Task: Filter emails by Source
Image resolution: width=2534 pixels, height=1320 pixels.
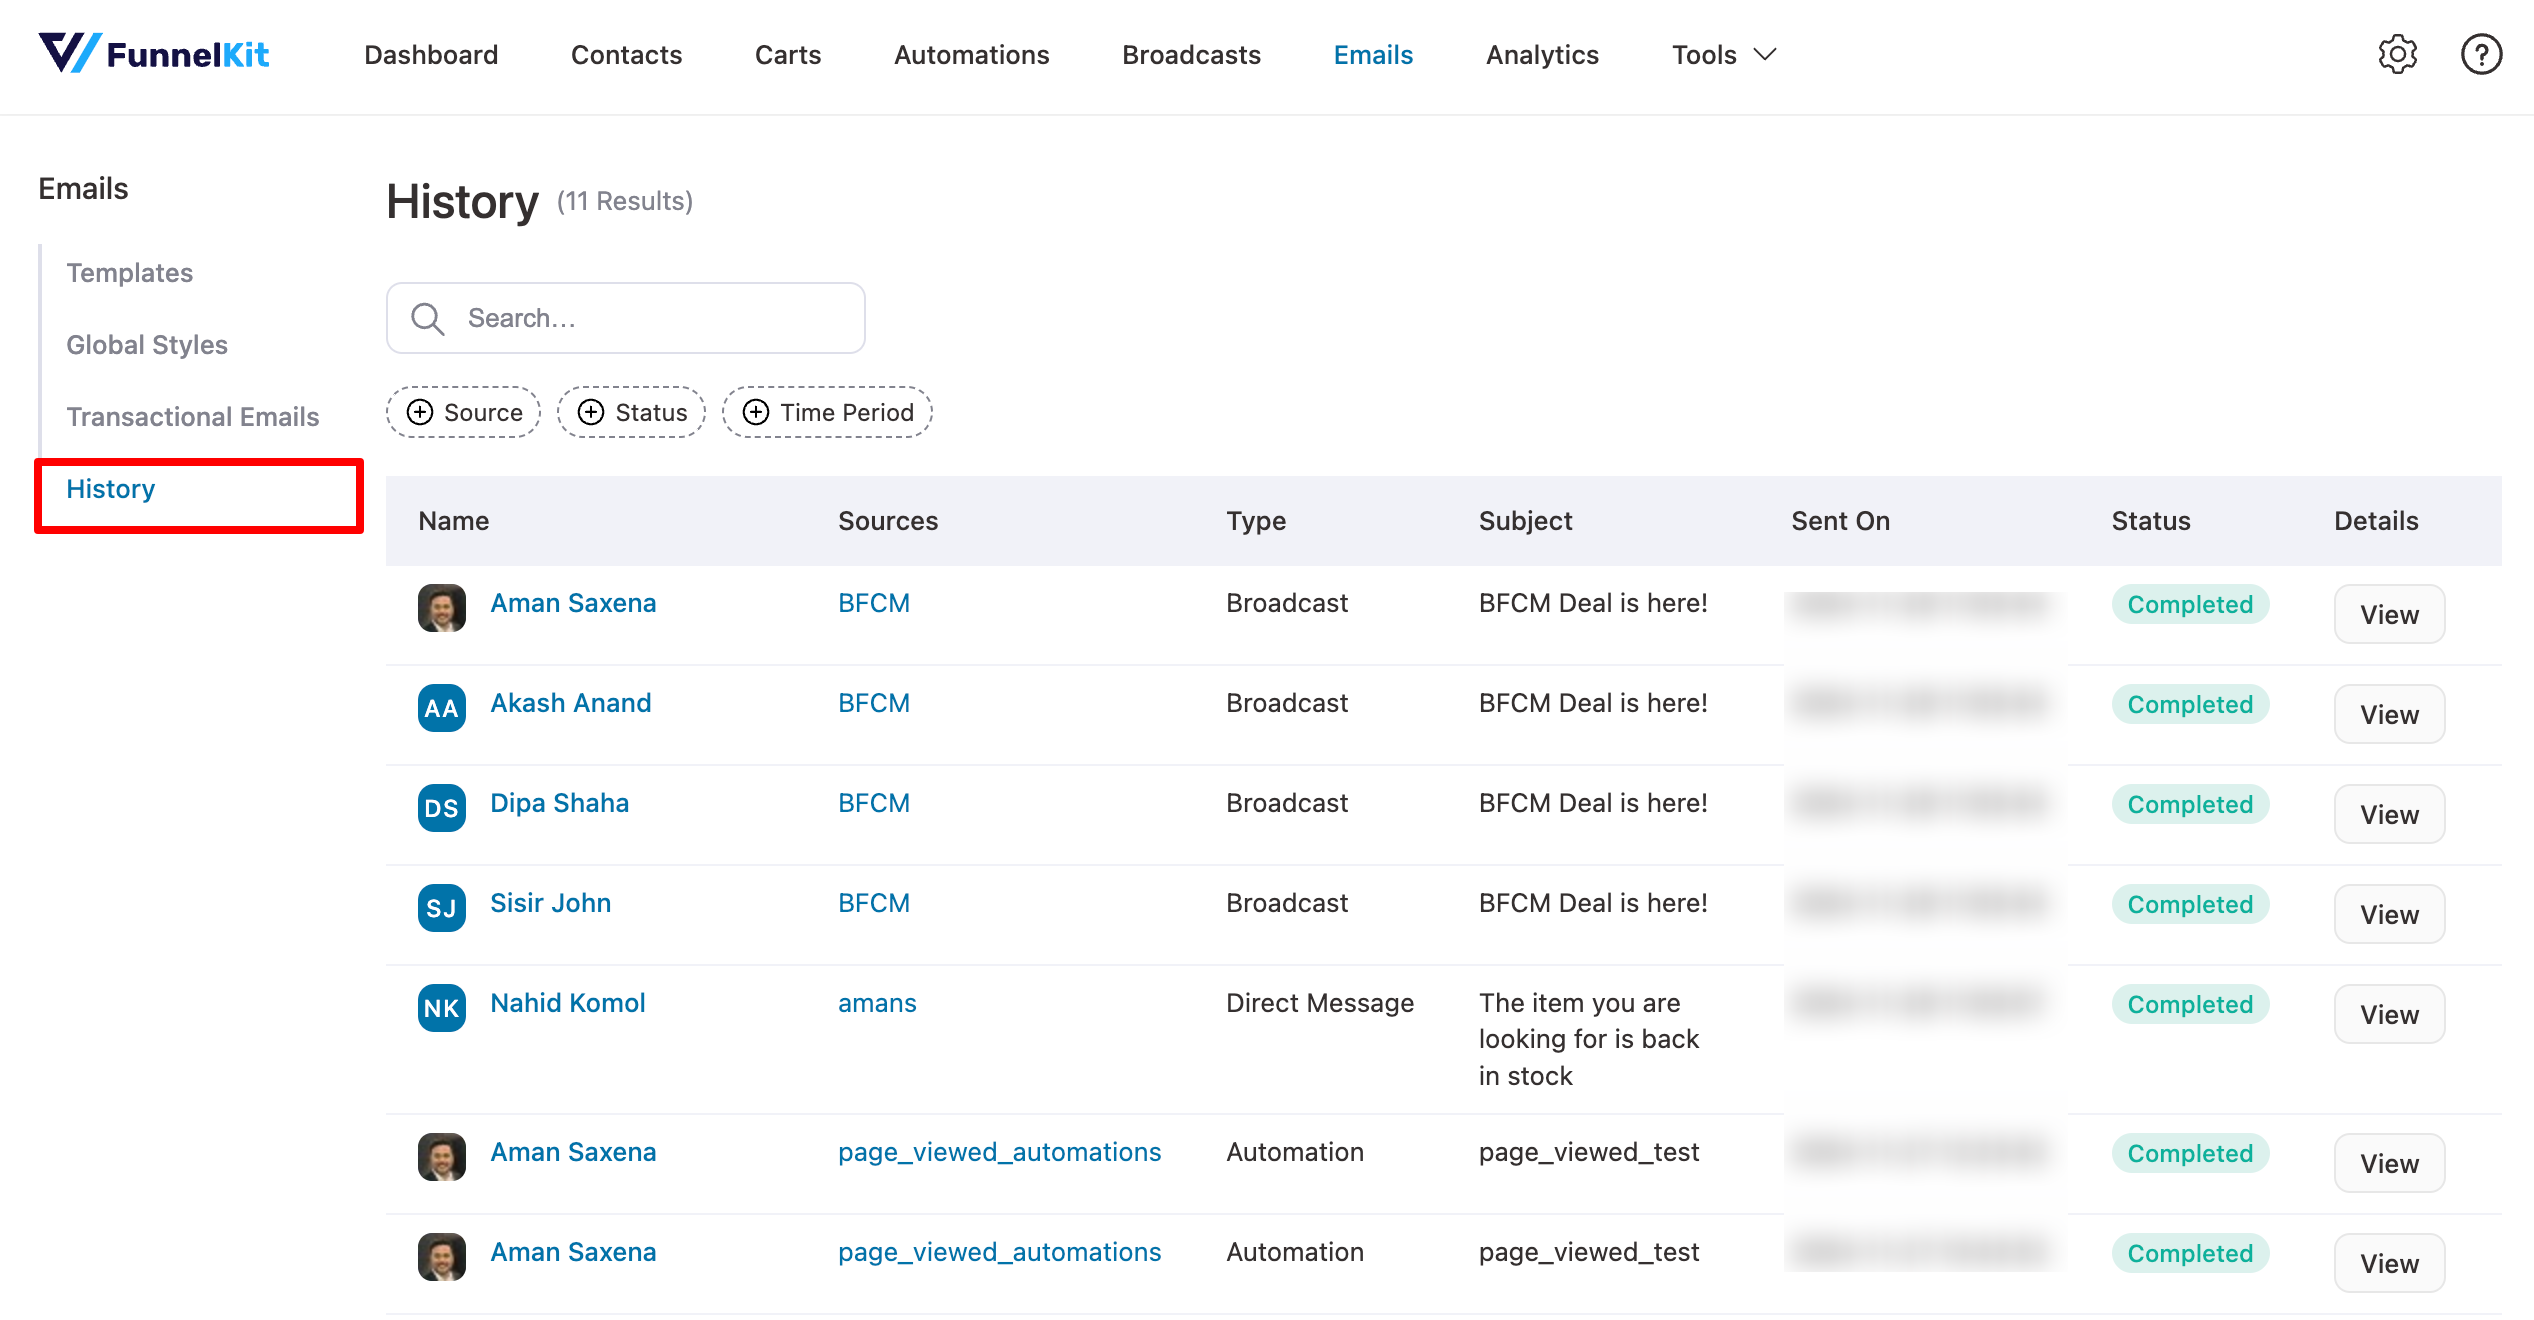Action: click(x=466, y=412)
